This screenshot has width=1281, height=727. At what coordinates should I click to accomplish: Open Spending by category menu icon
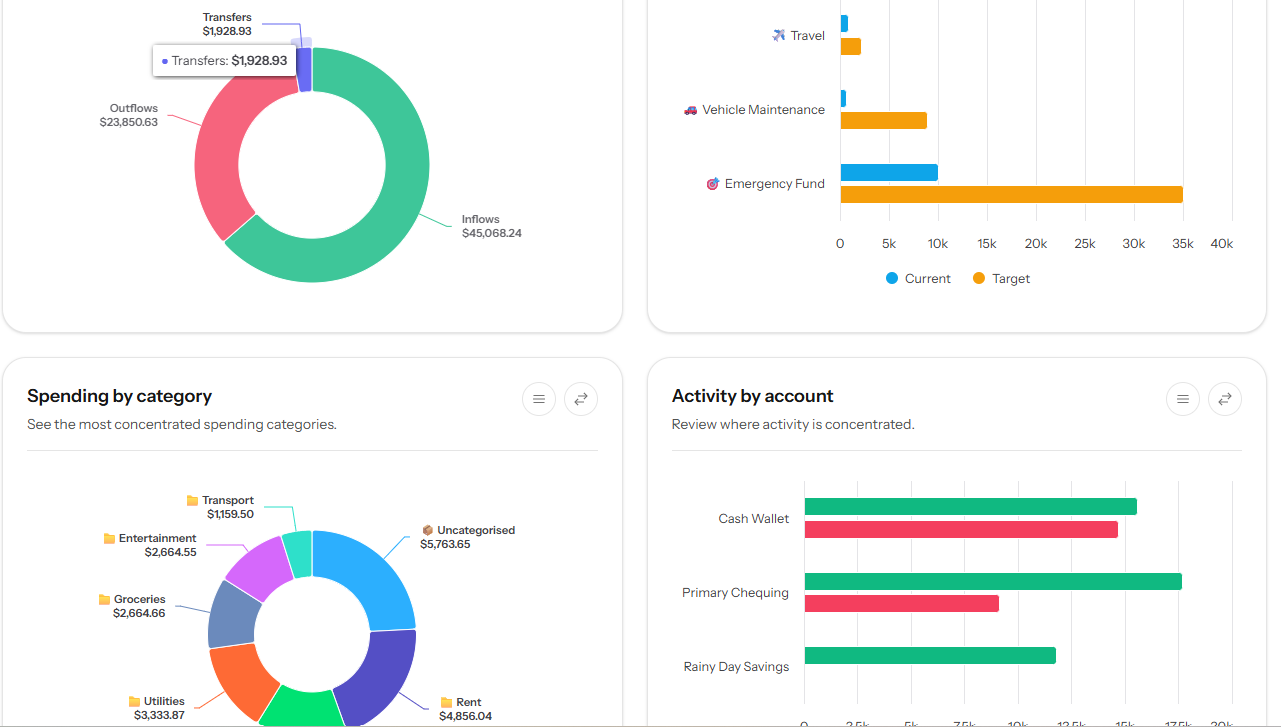coord(539,399)
